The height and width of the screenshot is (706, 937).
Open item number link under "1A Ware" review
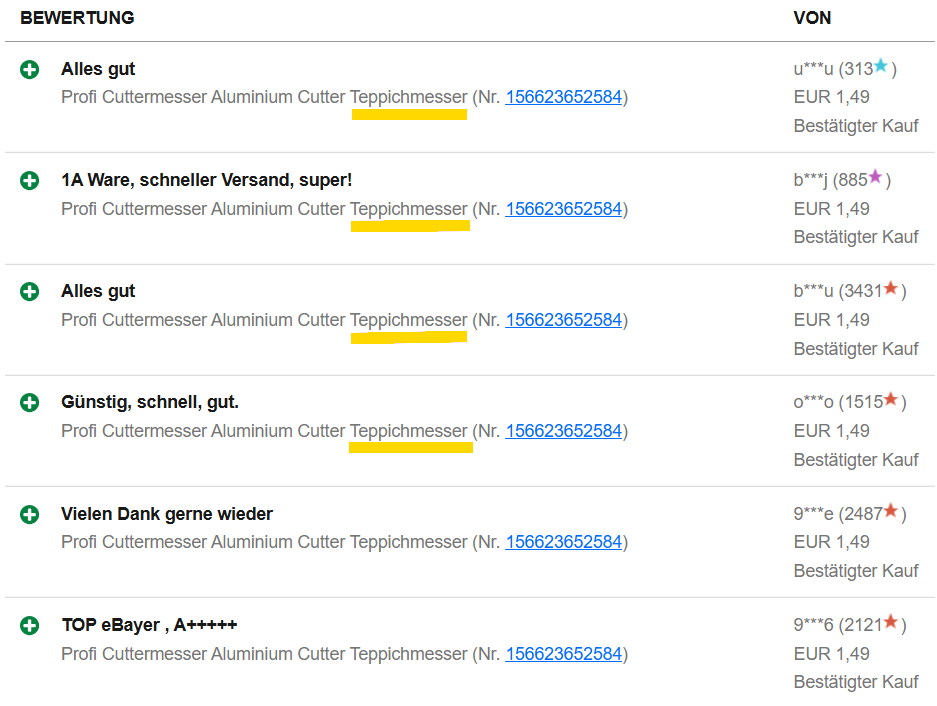[x=564, y=209]
